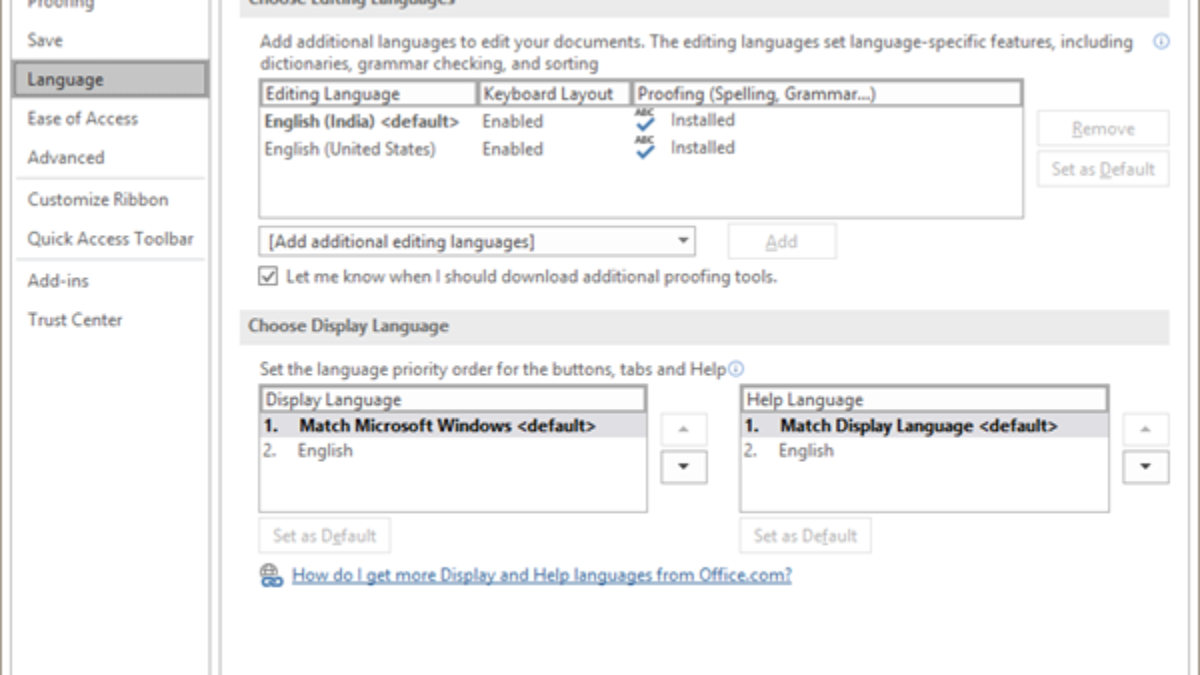Viewport: 1200px width, 675px height.
Task: Select 'English' in the Help Language list
Action: [x=806, y=451]
